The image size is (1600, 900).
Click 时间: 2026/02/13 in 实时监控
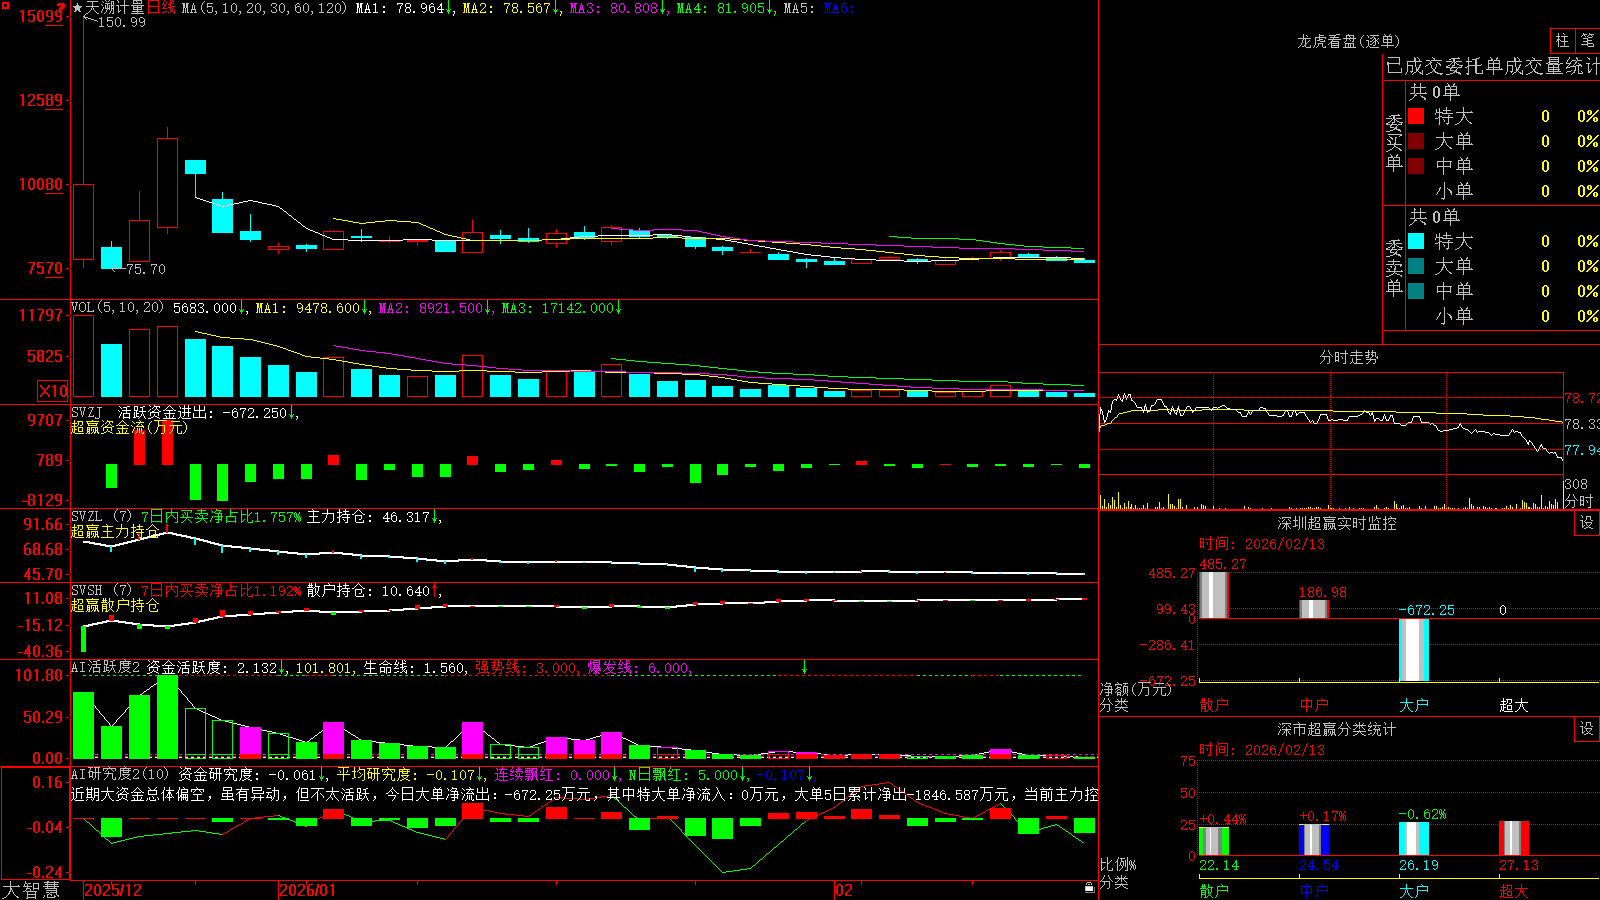(1262, 544)
